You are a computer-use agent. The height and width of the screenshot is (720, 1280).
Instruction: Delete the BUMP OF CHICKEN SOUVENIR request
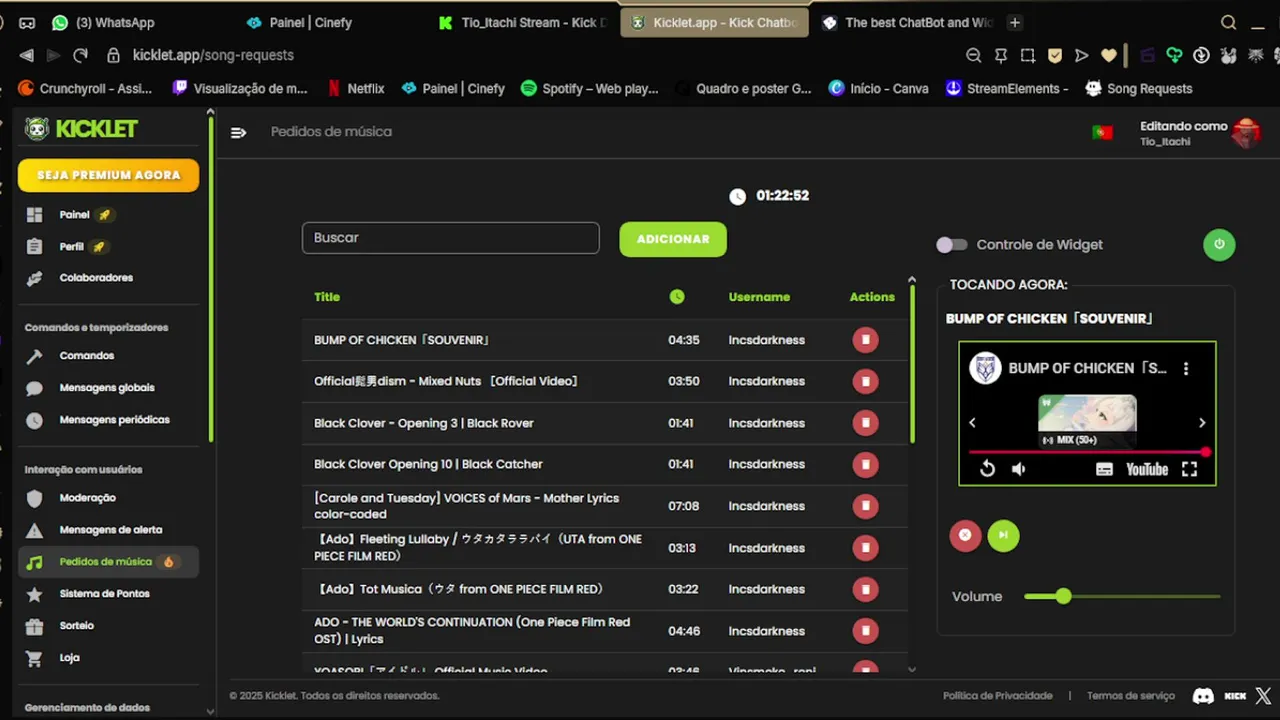[x=865, y=340]
